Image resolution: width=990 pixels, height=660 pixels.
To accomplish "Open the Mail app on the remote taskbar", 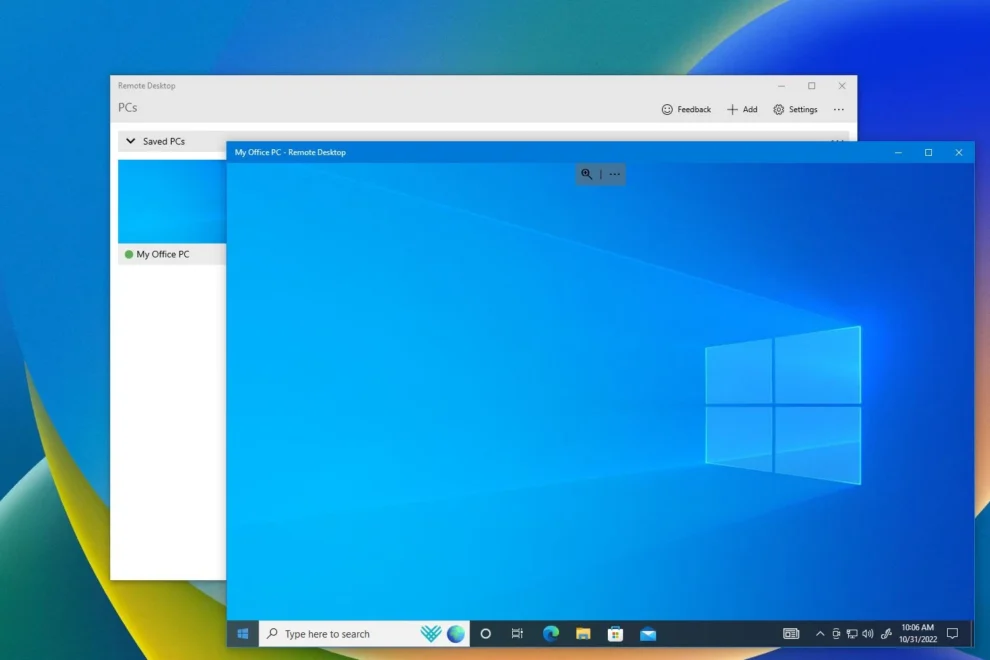I will coord(648,634).
